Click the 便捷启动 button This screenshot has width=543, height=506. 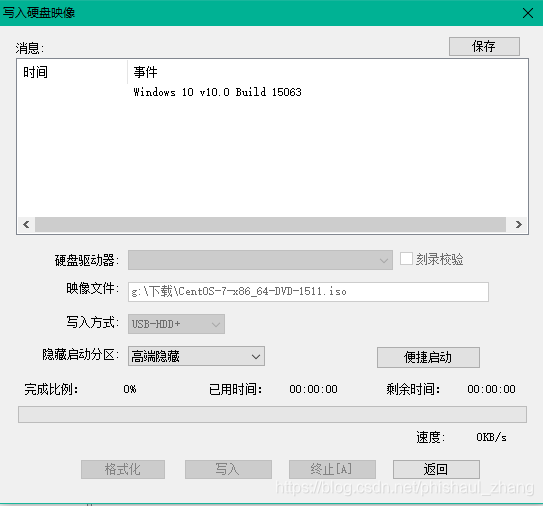tap(428, 357)
